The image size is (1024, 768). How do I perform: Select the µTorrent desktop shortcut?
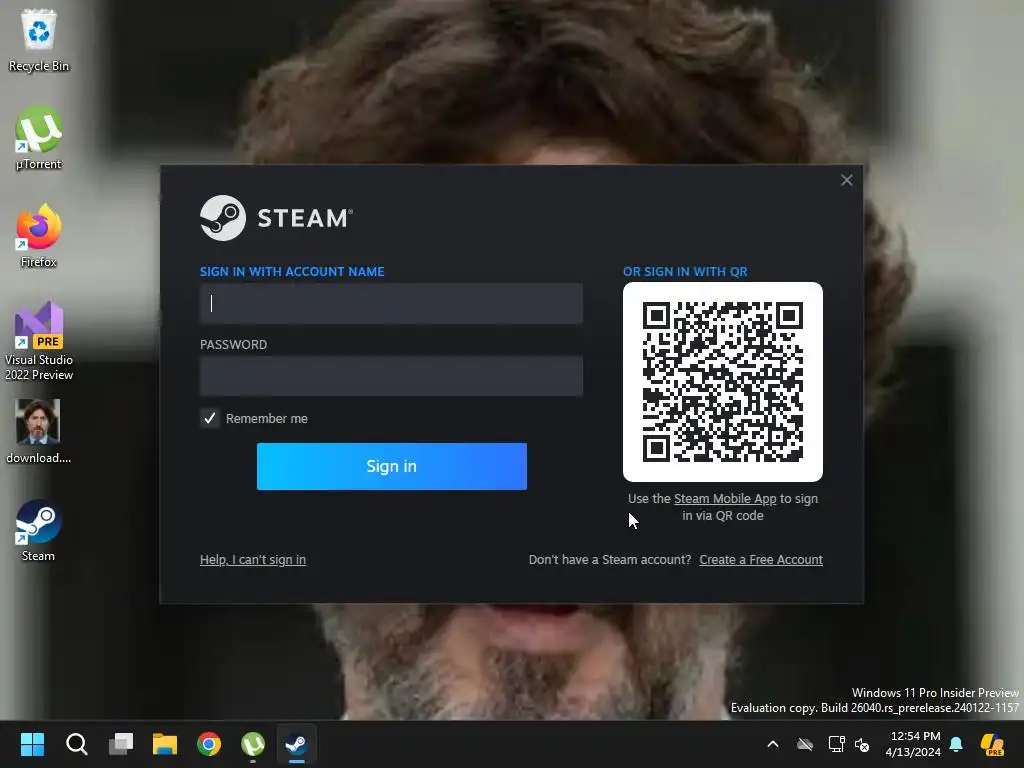39,138
